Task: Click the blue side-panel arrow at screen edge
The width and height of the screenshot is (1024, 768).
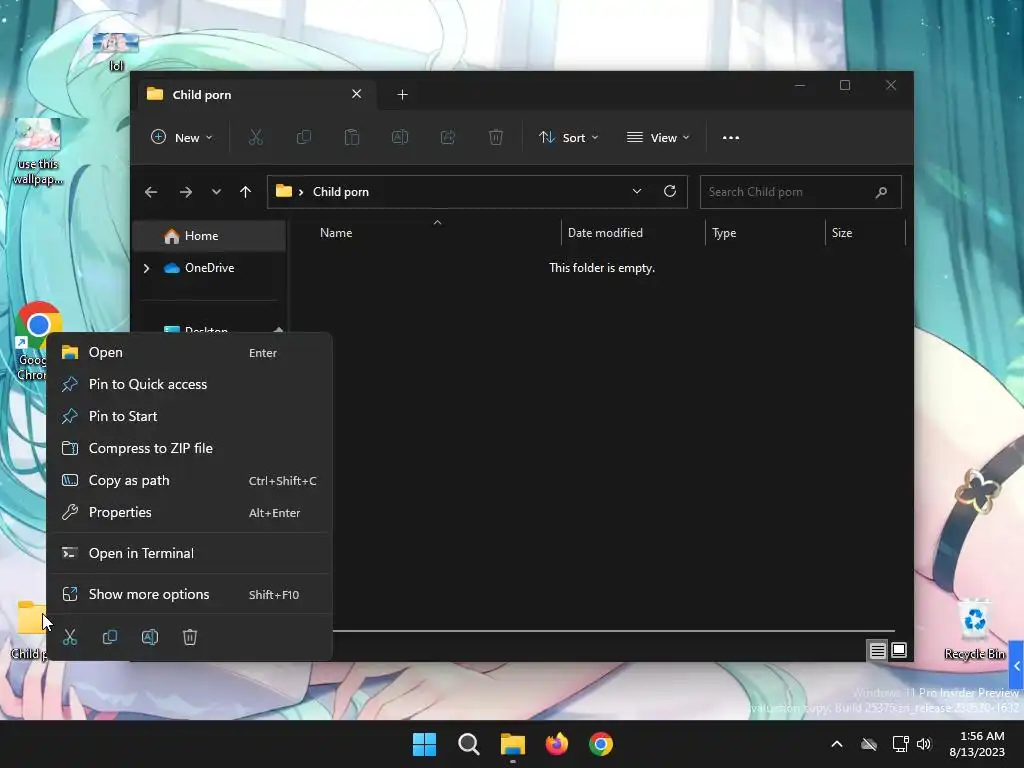Action: coord(1016,666)
